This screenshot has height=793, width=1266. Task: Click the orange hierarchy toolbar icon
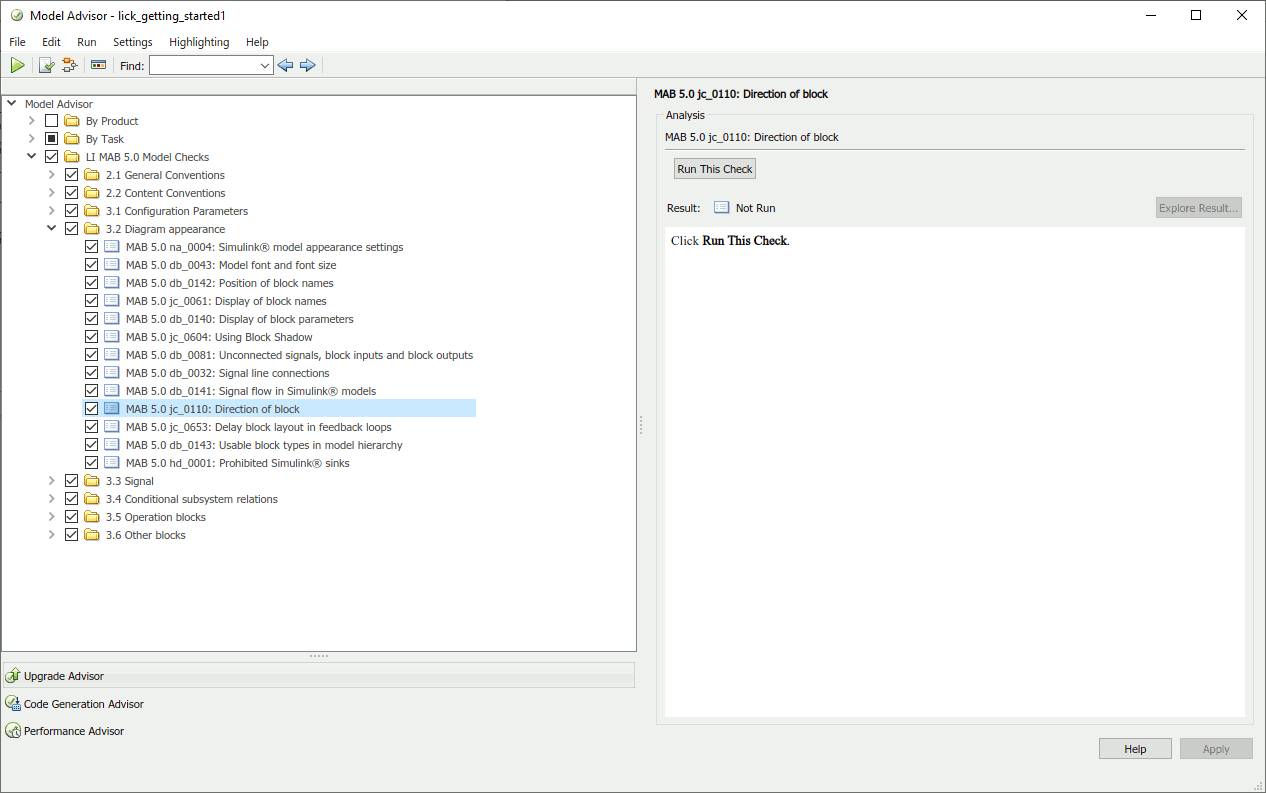69,65
